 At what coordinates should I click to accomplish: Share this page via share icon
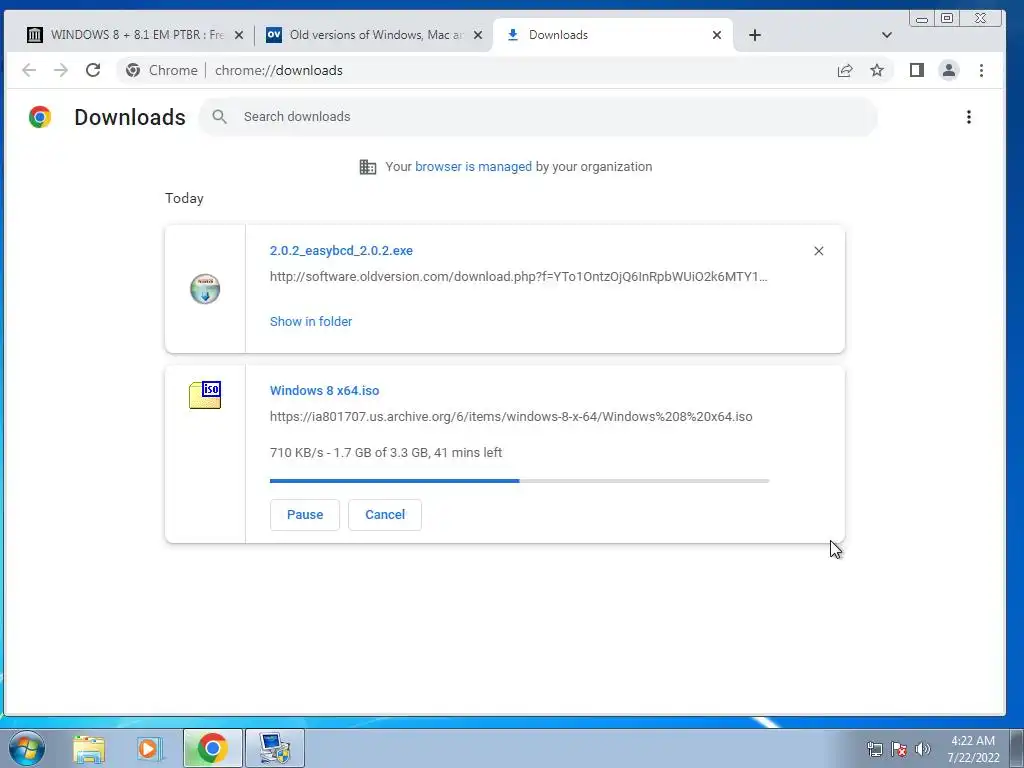tap(845, 71)
